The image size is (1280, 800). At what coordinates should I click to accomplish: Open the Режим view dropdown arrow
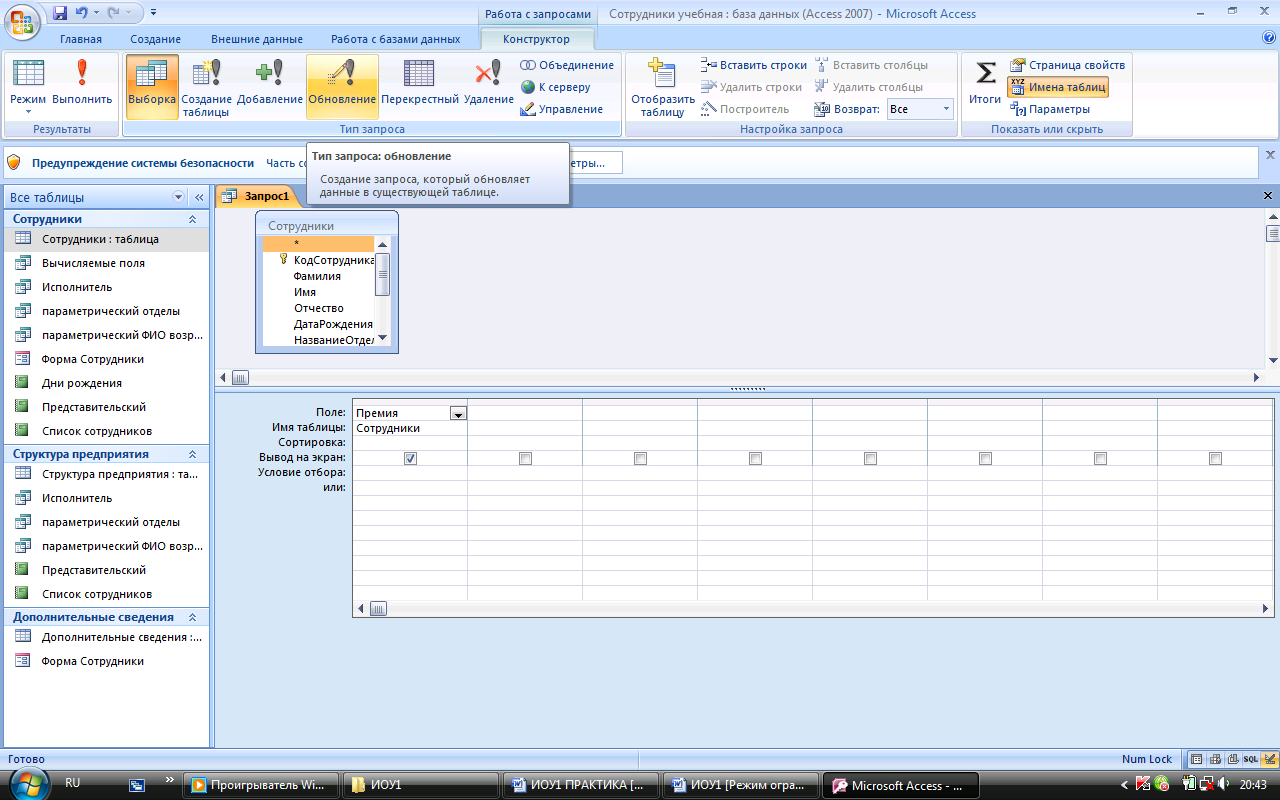(28, 111)
